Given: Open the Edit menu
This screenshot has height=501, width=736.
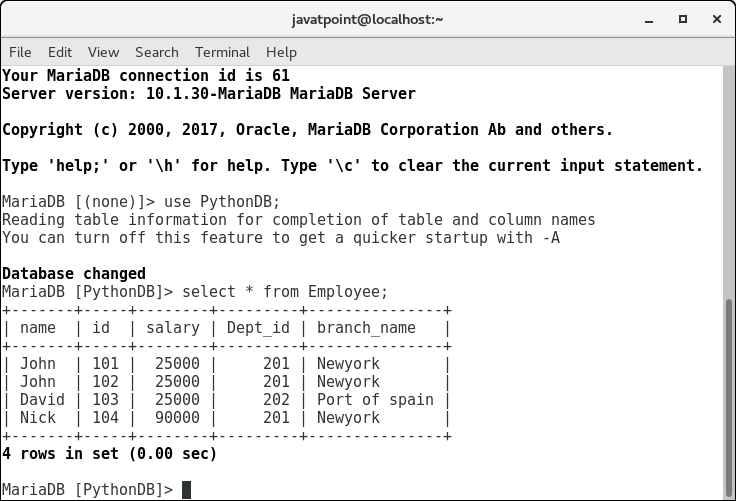Looking at the screenshot, I should tap(60, 52).
